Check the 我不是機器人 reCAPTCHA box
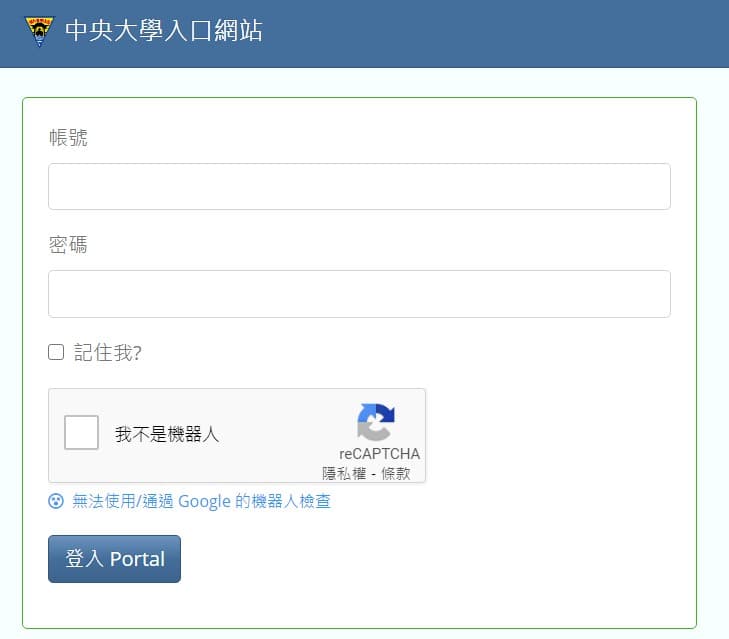Viewport: 729px width, 639px height. (x=81, y=433)
